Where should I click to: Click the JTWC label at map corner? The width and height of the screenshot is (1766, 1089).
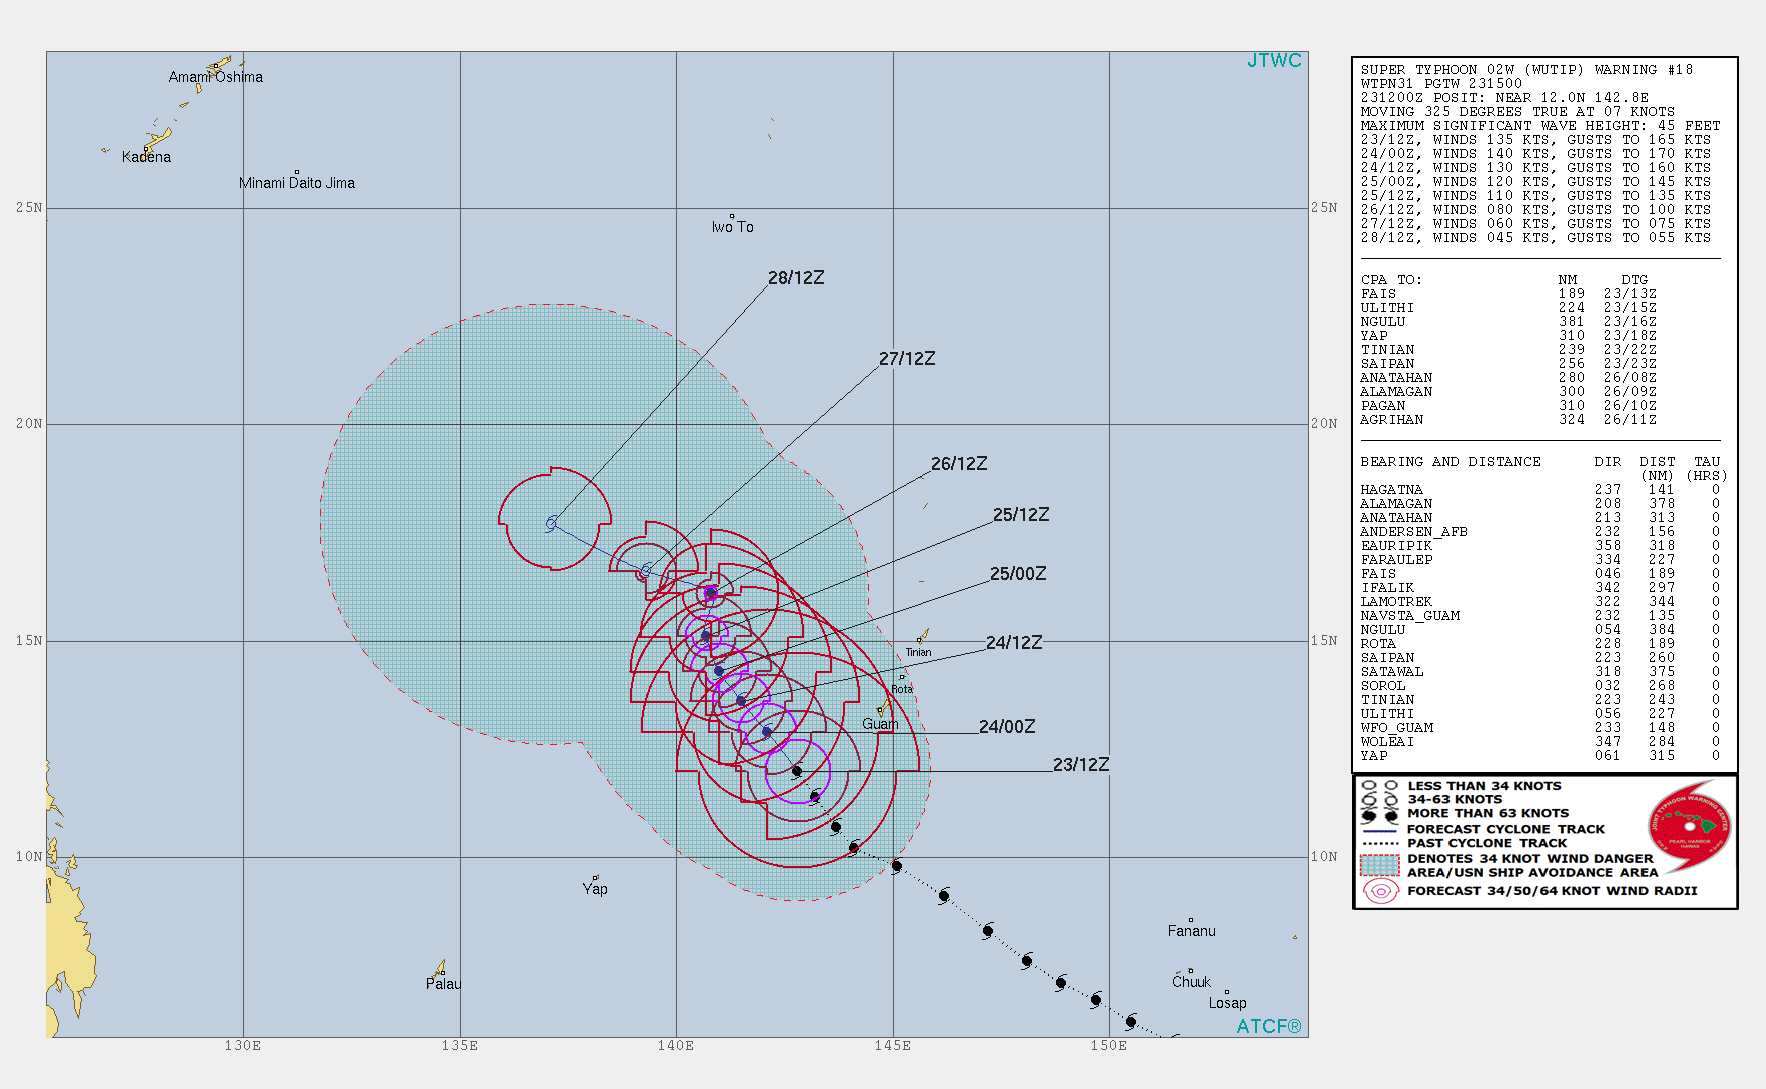[x=1274, y=61]
